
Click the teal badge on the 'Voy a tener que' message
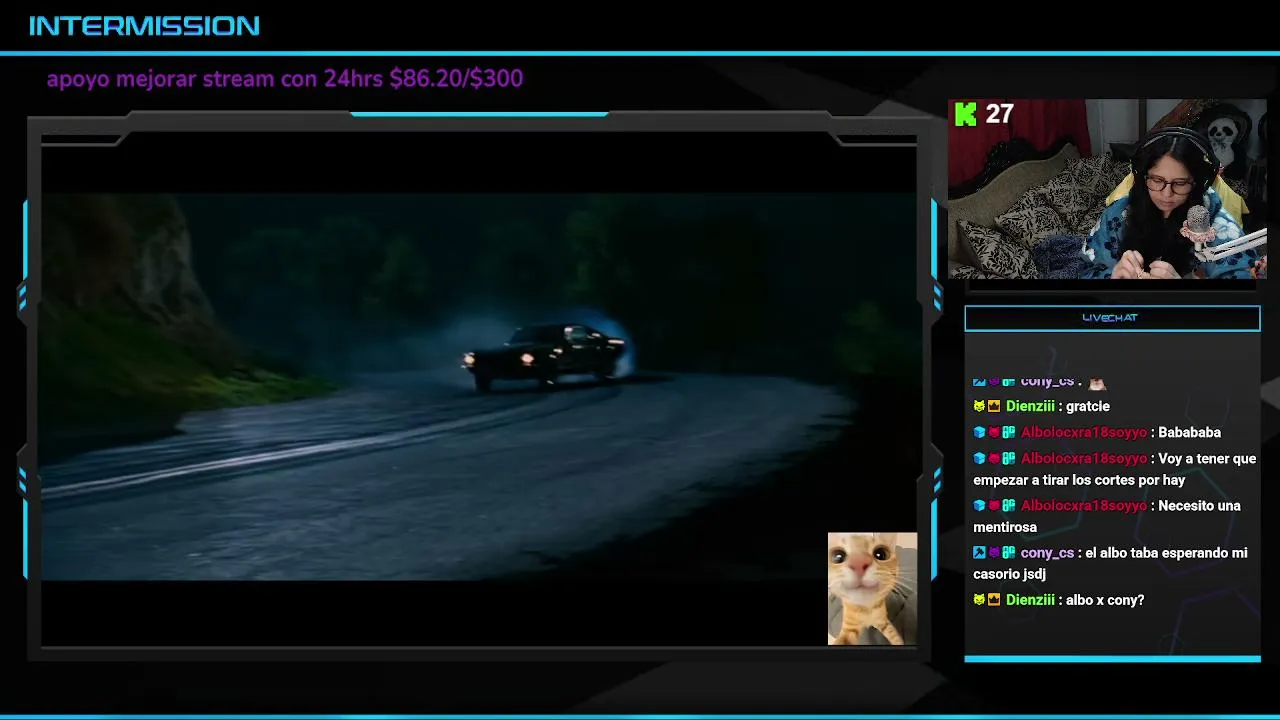click(x=1009, y=458)
